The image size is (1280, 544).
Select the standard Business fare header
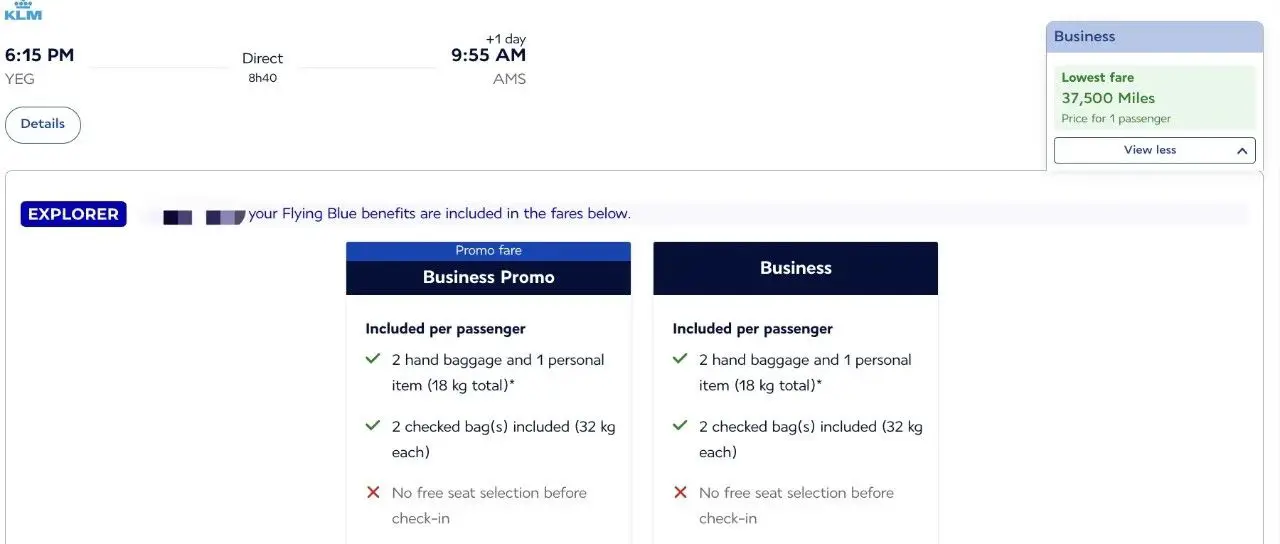tap(795, 268)
